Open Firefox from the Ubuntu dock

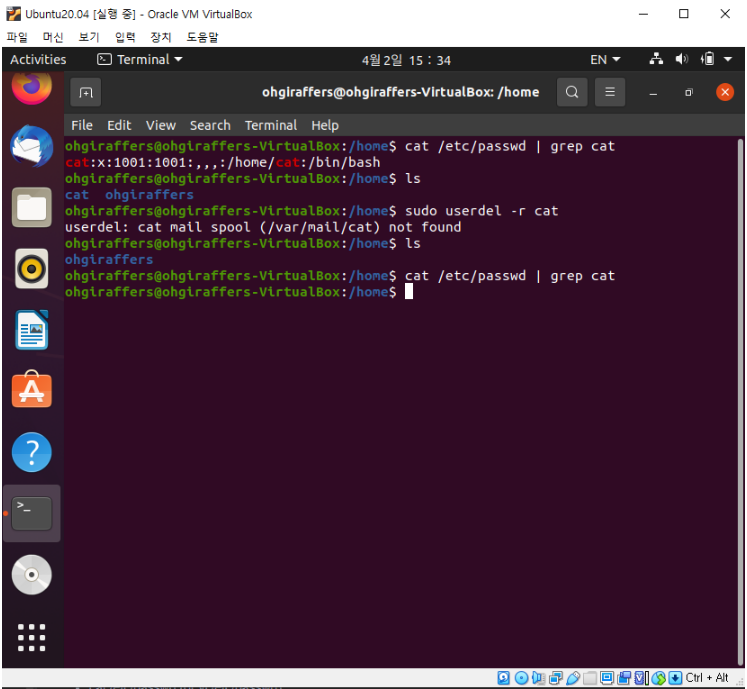coord(31,87)
